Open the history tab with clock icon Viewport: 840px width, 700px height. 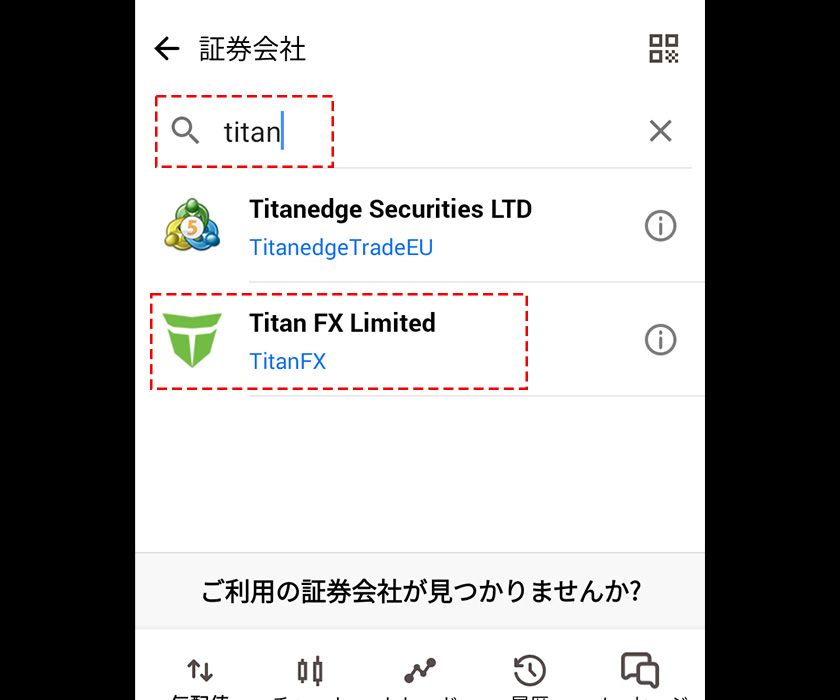coord(530,672)
